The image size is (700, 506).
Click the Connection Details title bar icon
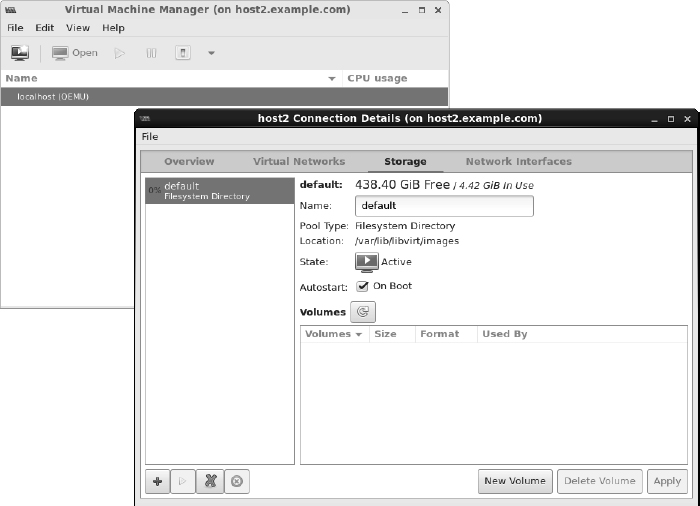[x=145, y=119]
